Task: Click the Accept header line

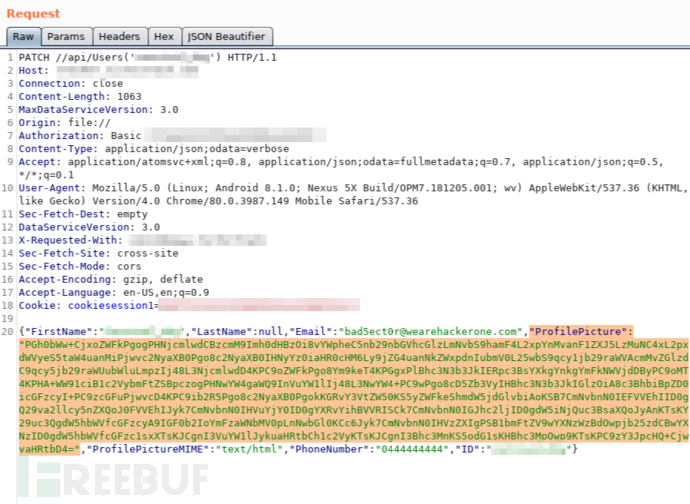Action: (x=341, y=168)
